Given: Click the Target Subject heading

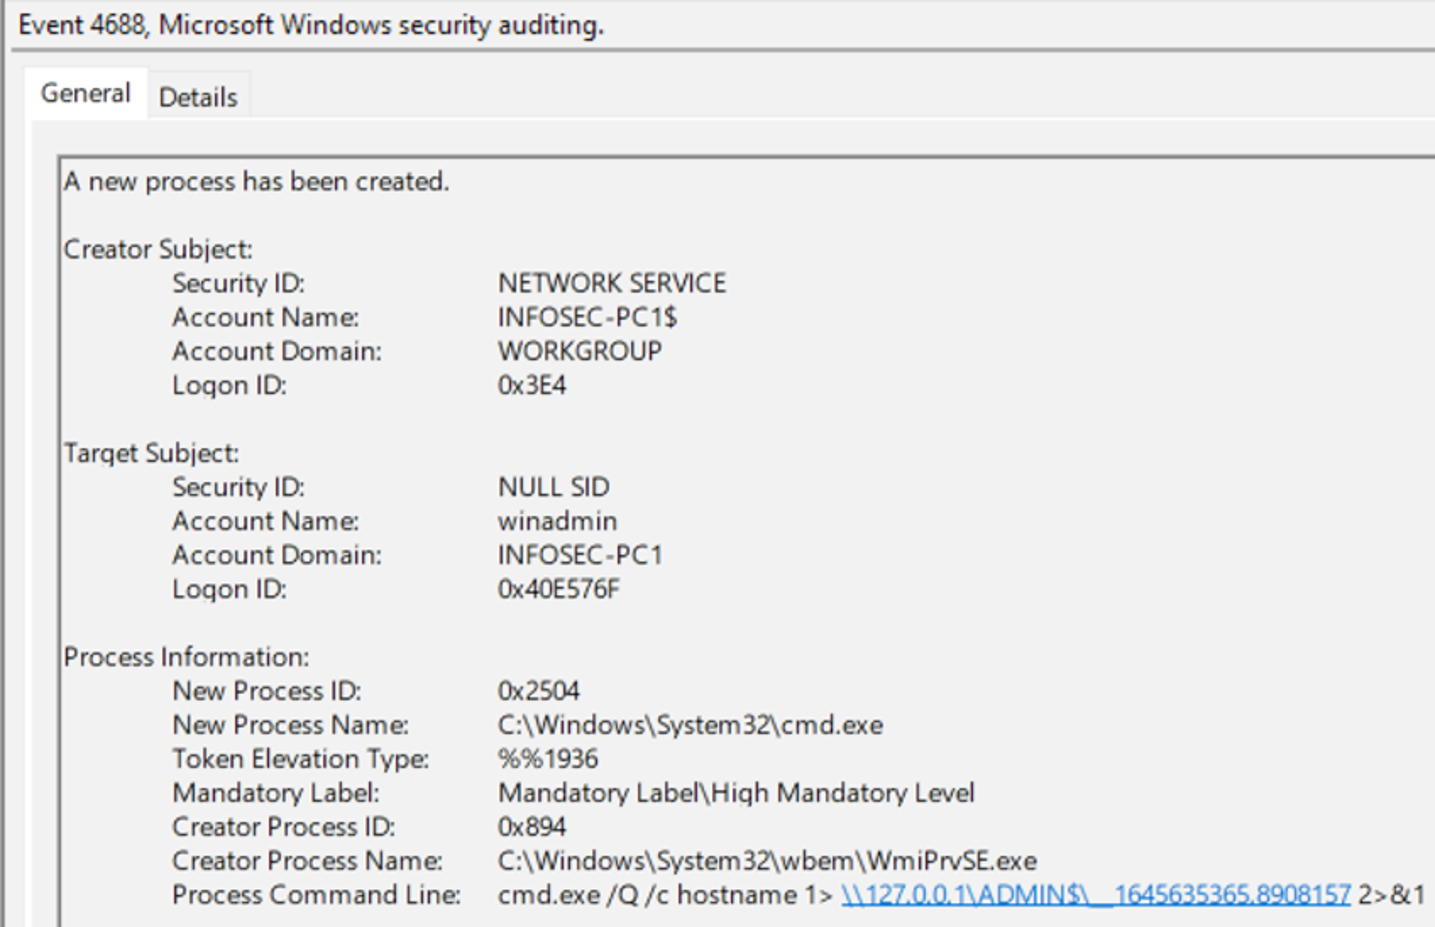Looking at the screenshot, I should tap(151, 454).
